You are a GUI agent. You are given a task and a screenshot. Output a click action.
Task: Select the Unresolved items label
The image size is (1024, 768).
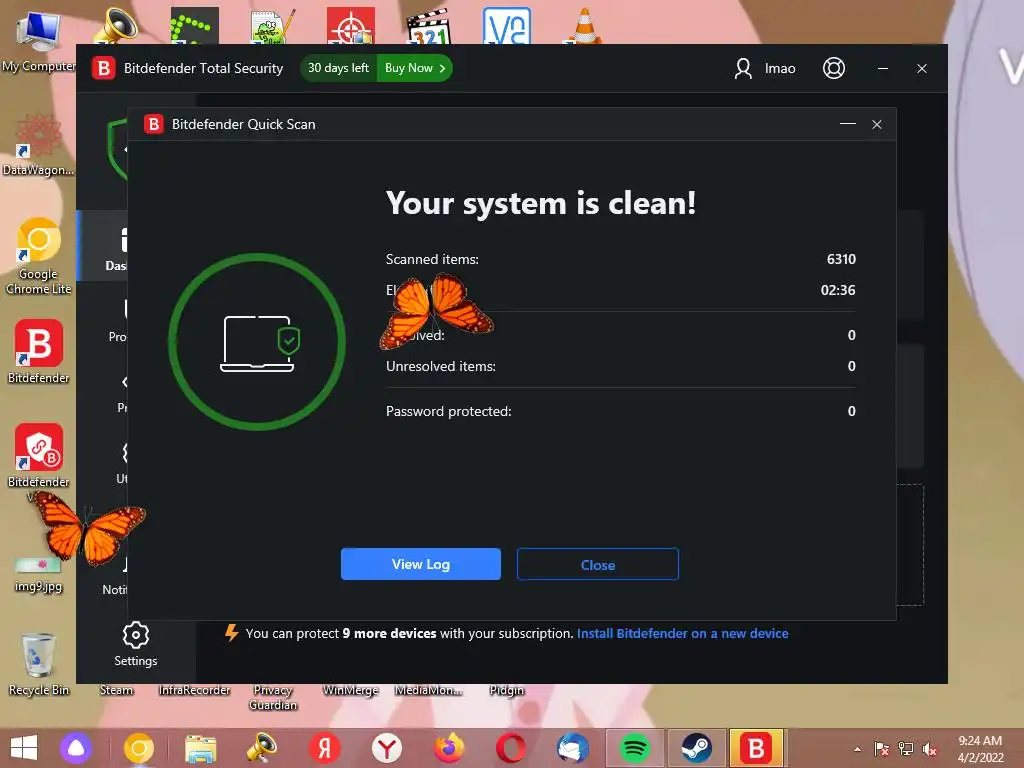pos(441,366)
